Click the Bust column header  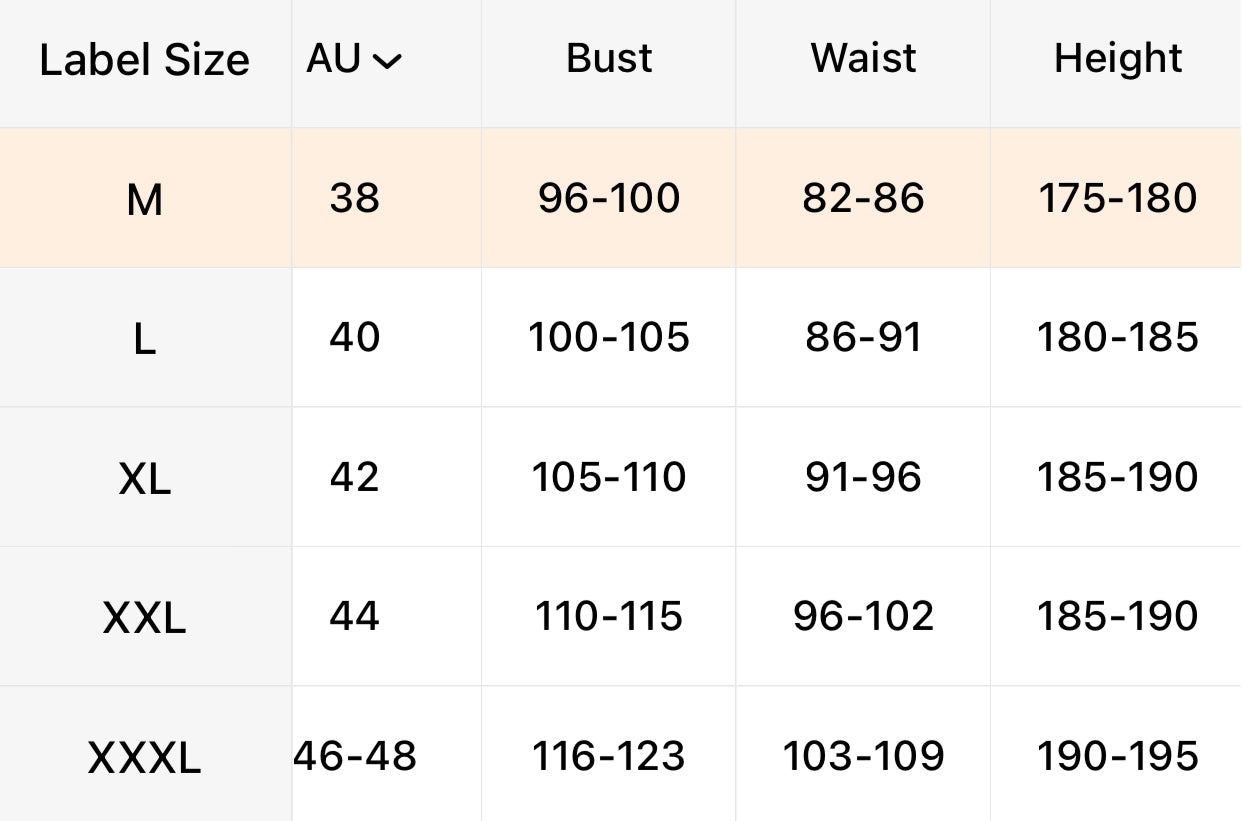[x=608, y=58]
